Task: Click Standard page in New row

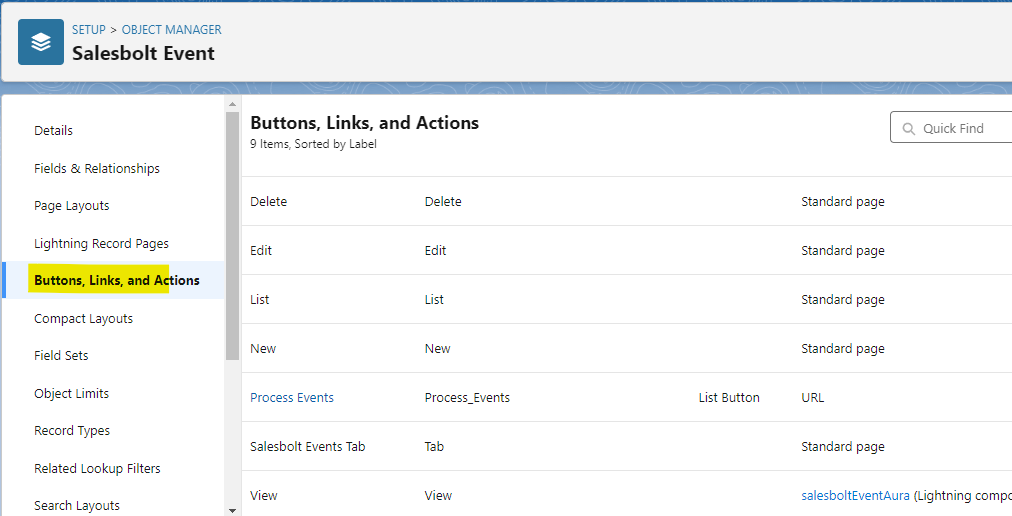Action: tap(843, 349)
